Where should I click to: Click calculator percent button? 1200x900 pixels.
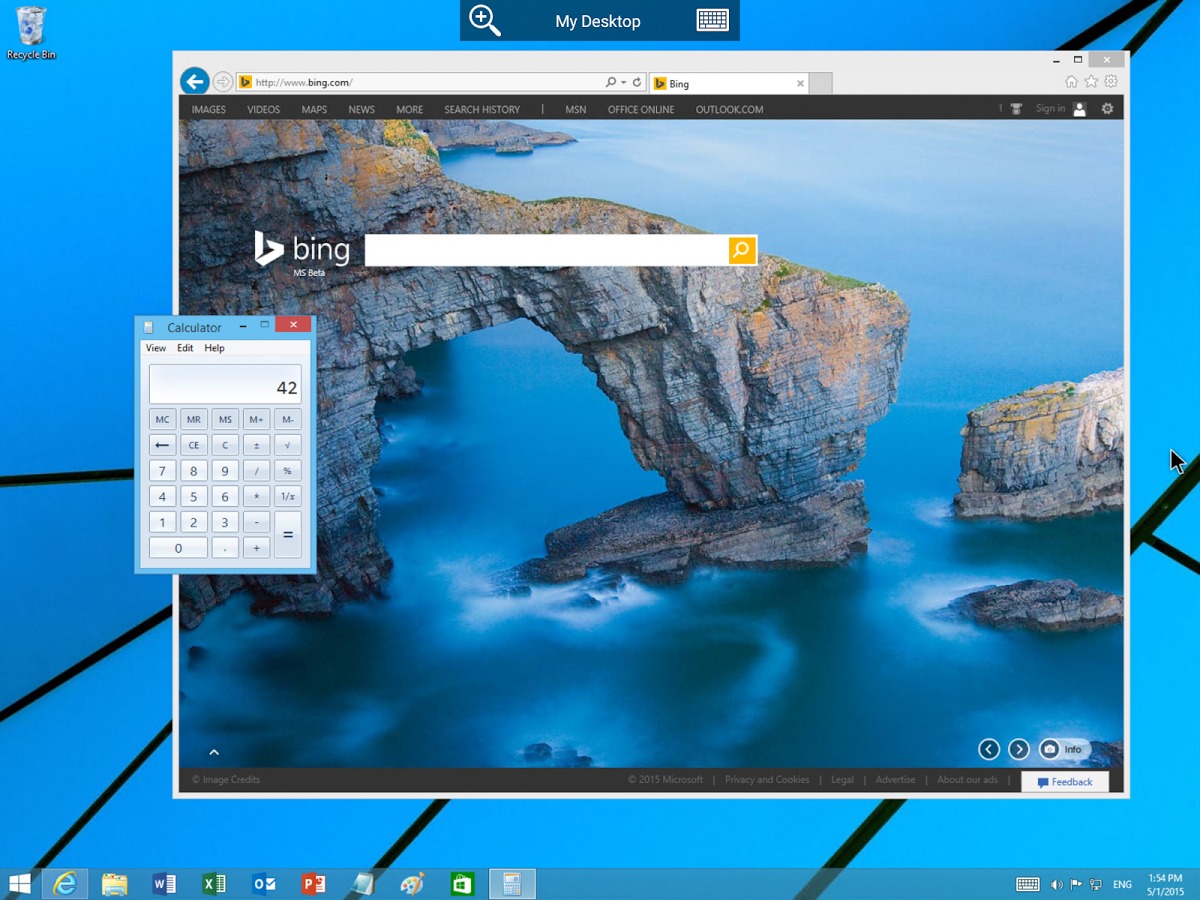(288, 471)
